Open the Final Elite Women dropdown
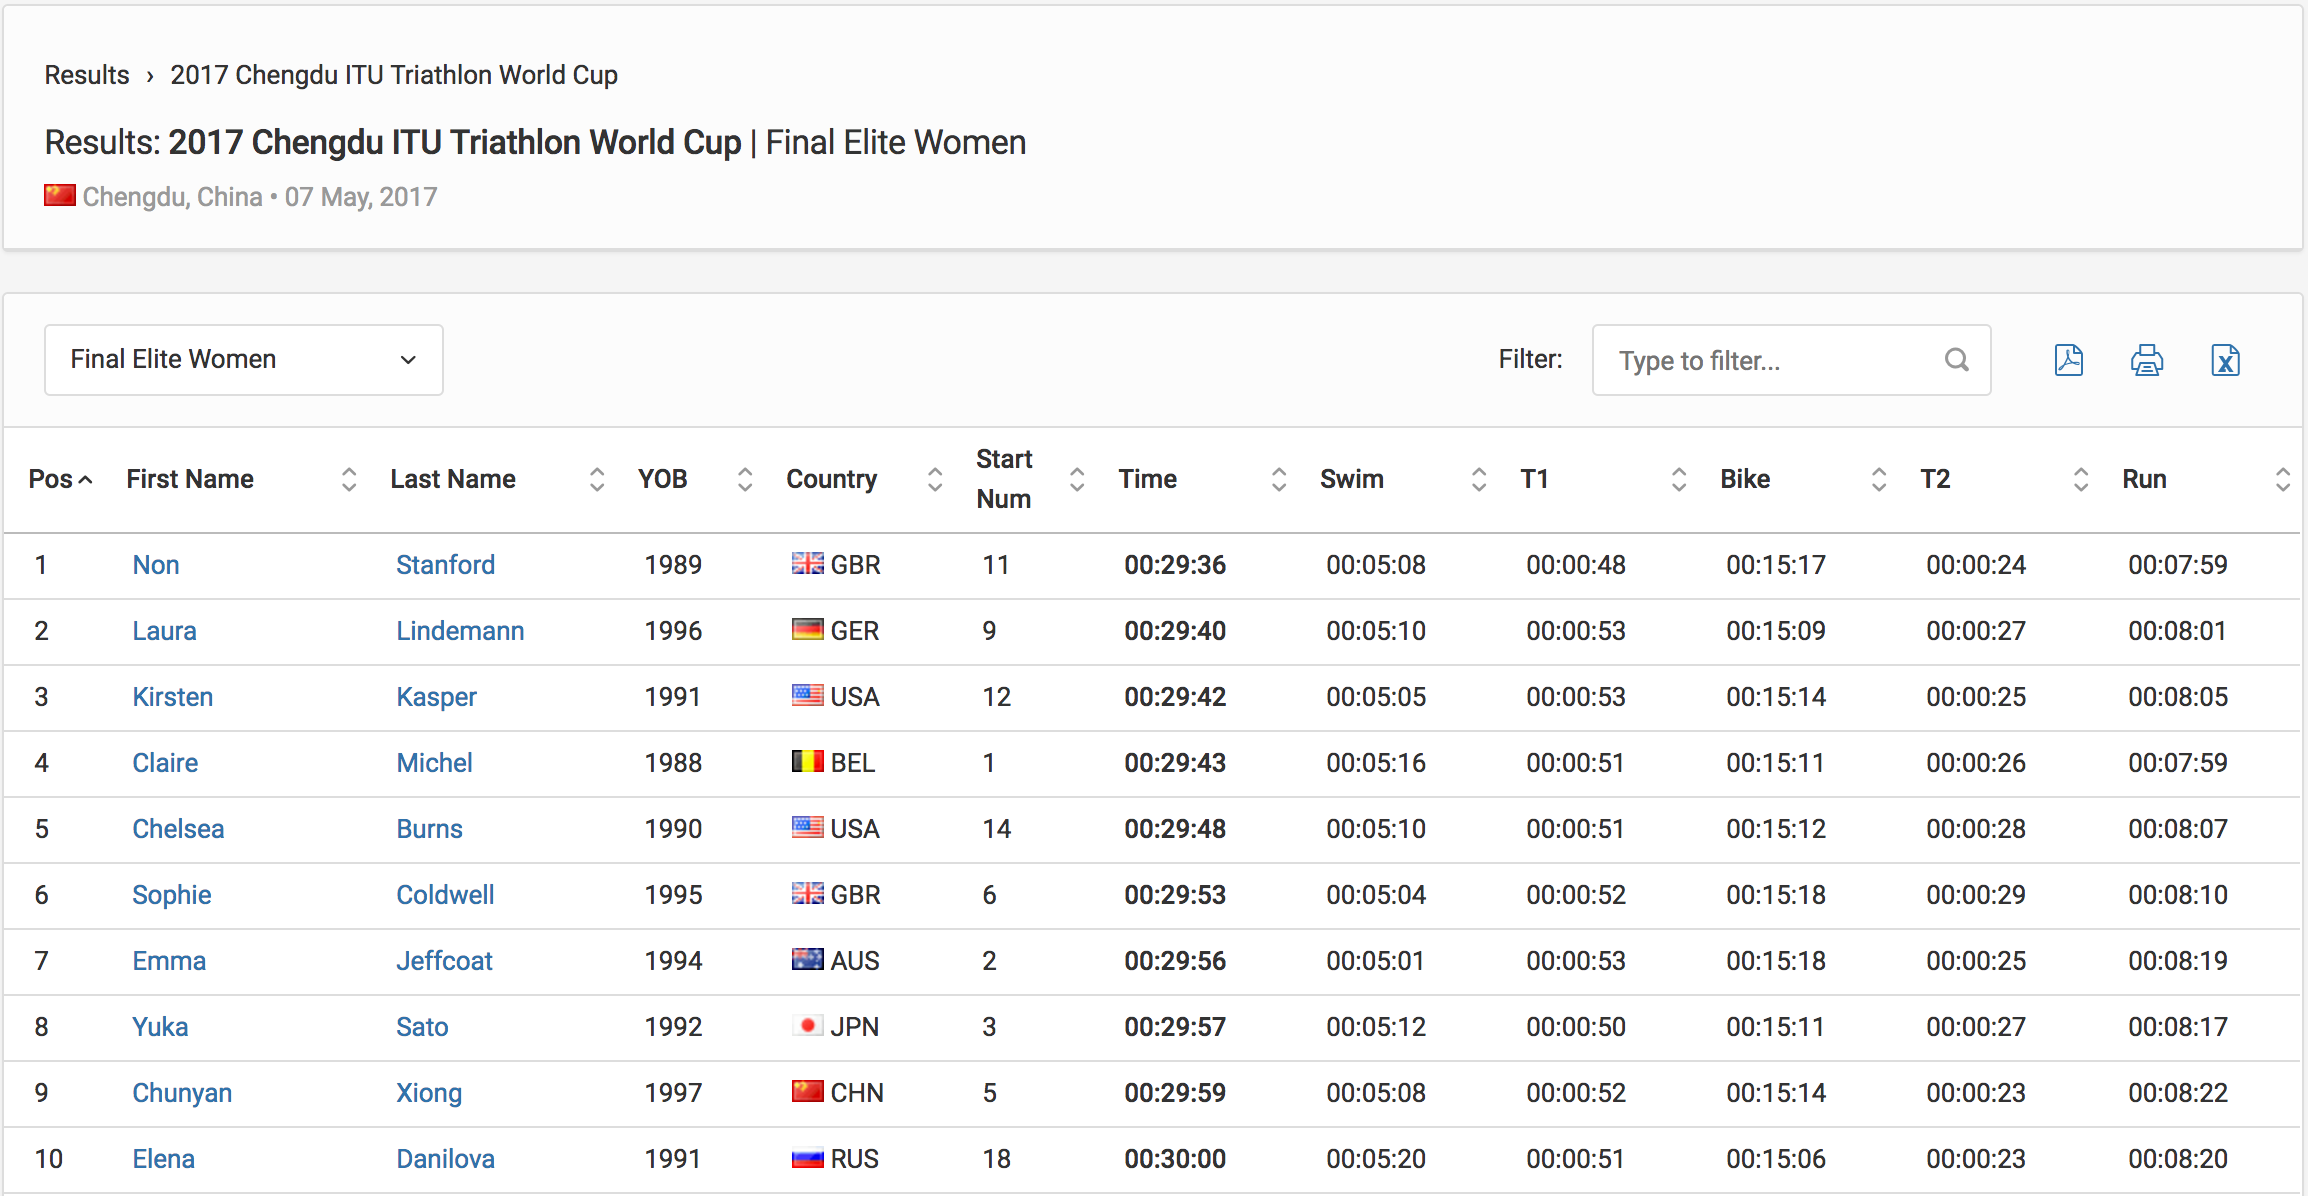The width and height of the screenshot is (2308, 1196). coord(244,360)
